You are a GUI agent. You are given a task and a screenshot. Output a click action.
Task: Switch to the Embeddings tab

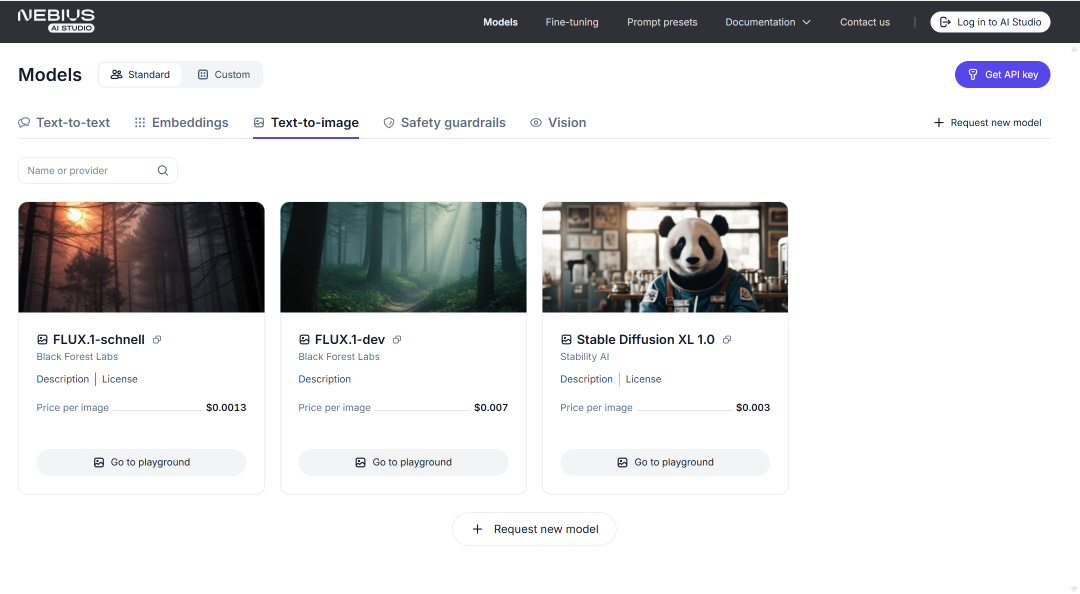181,123
